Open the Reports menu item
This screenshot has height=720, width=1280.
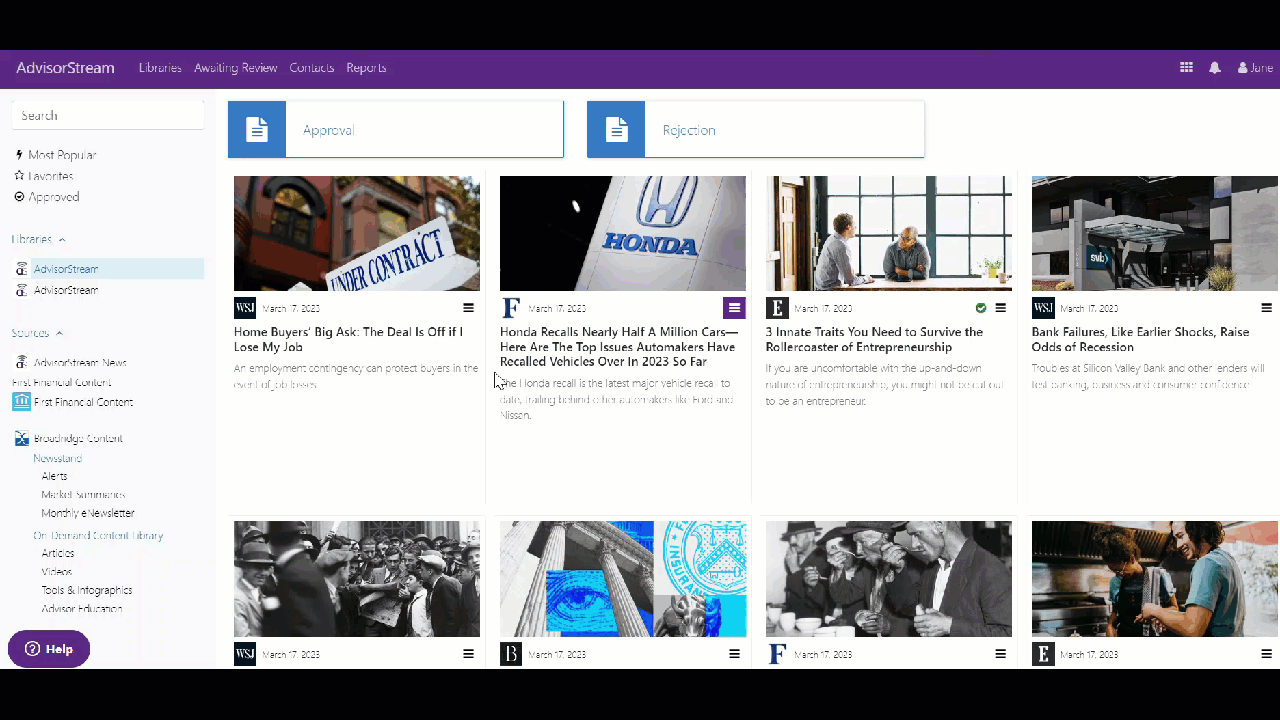366,68
